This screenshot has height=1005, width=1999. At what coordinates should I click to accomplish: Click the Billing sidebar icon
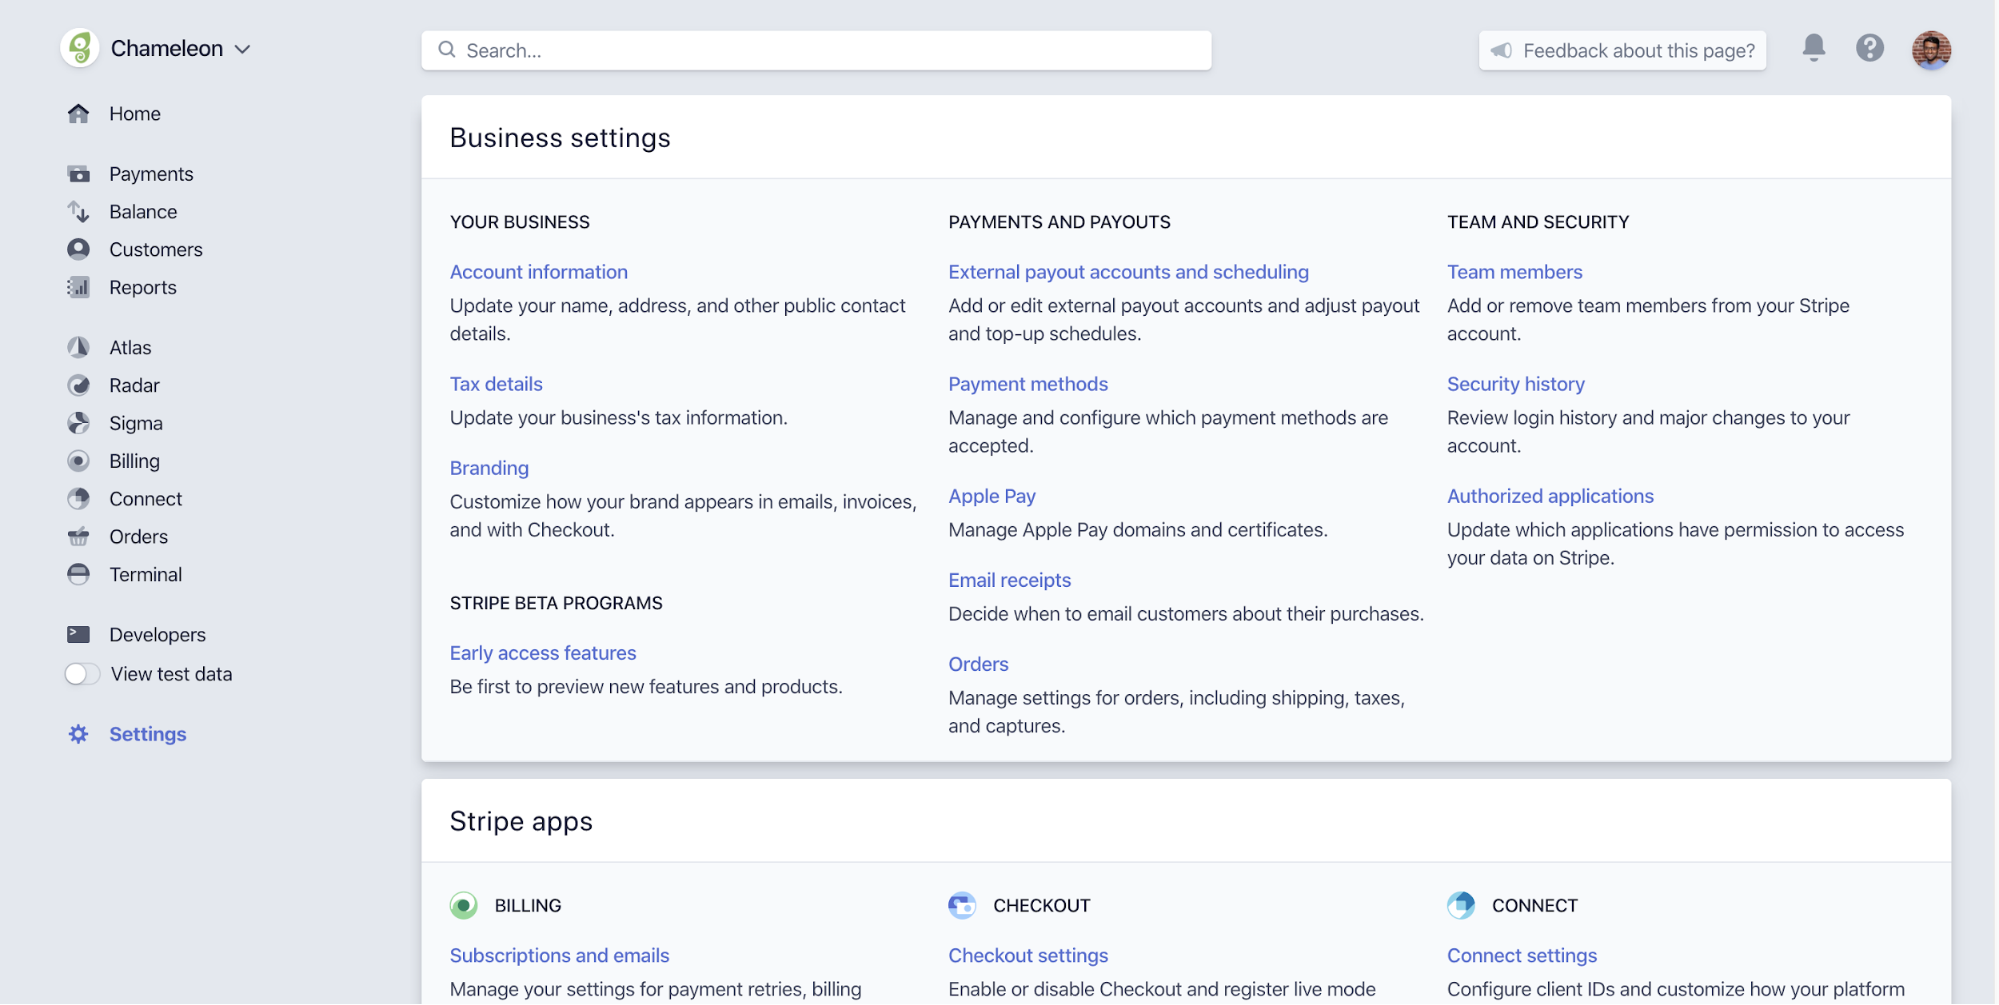point(78,461)
